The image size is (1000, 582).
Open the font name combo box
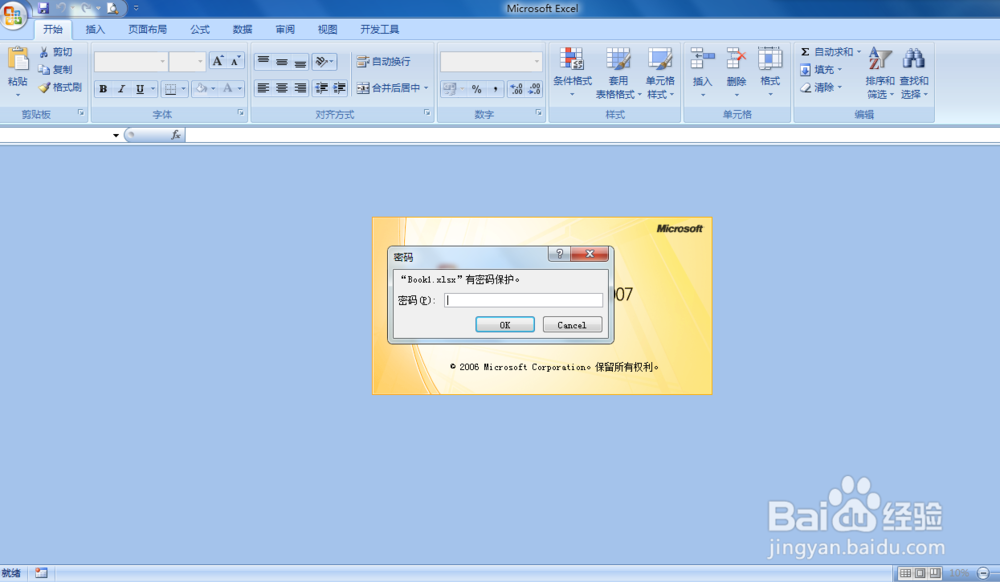click(x=131, y=61)
